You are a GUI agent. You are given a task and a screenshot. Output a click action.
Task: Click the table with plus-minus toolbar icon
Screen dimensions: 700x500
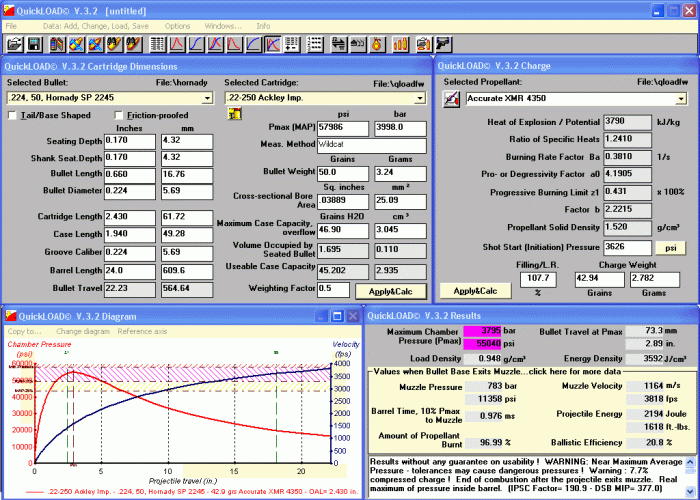pos(292,44)
